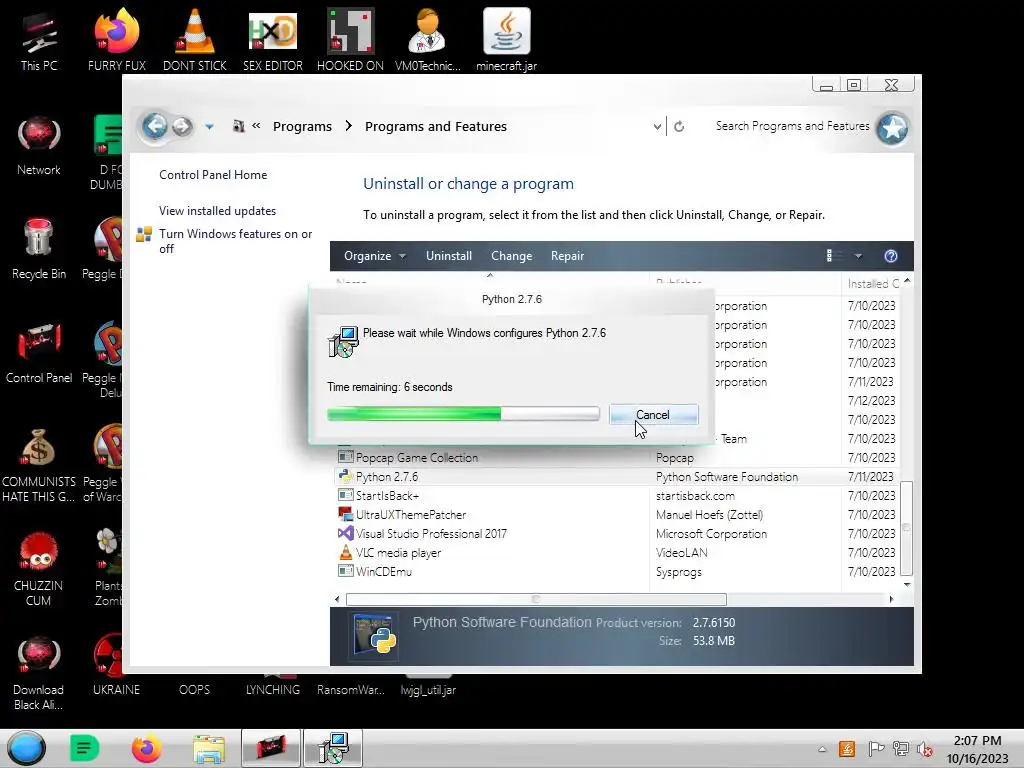Click the vertical scrollbar thumb in program list
The image size is (1024, 768).
906,527
